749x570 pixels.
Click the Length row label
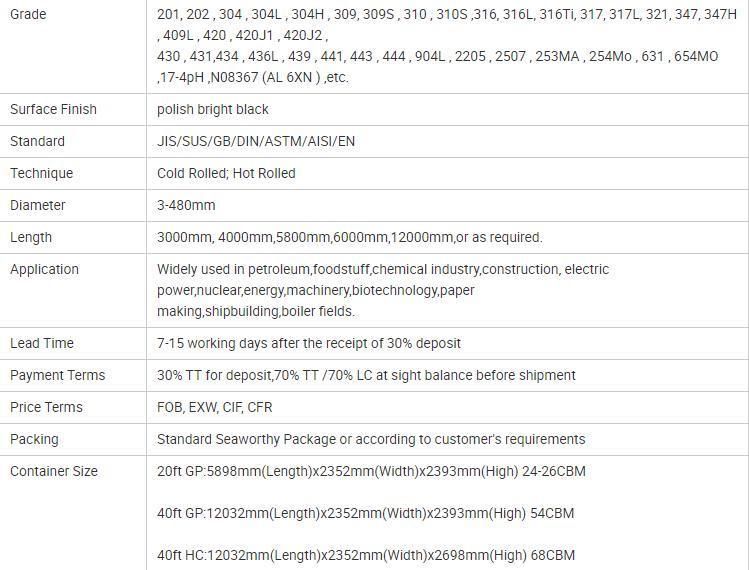31,237
